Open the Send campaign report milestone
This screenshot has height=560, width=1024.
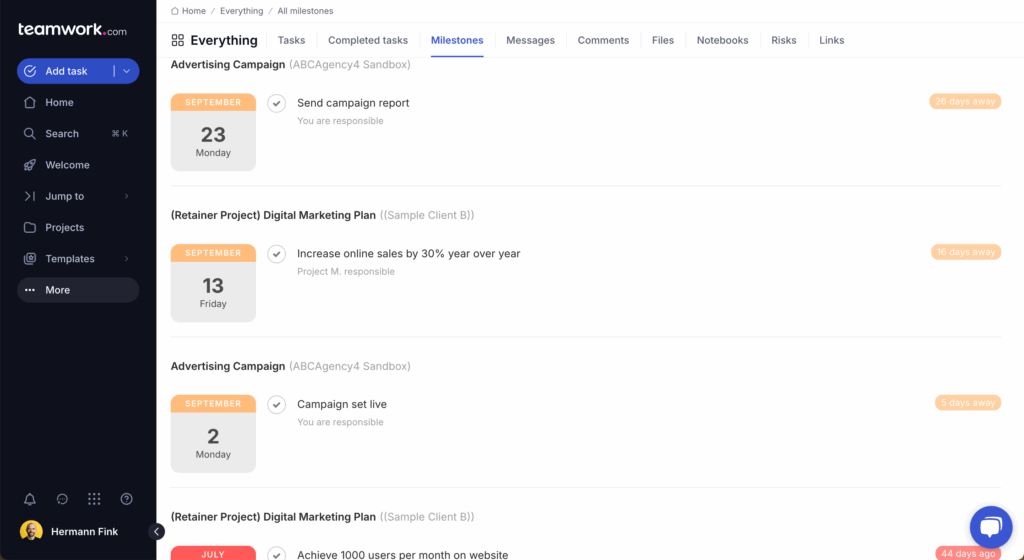click(x=353, y=103)
